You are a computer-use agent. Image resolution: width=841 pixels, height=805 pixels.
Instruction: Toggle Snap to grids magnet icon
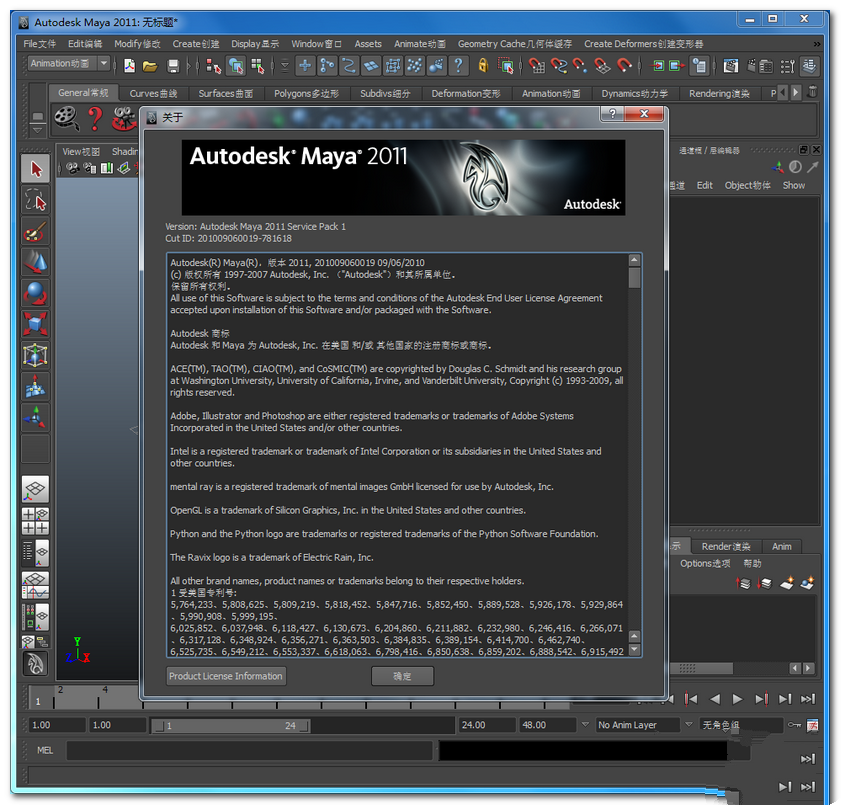tap(536, 66)
